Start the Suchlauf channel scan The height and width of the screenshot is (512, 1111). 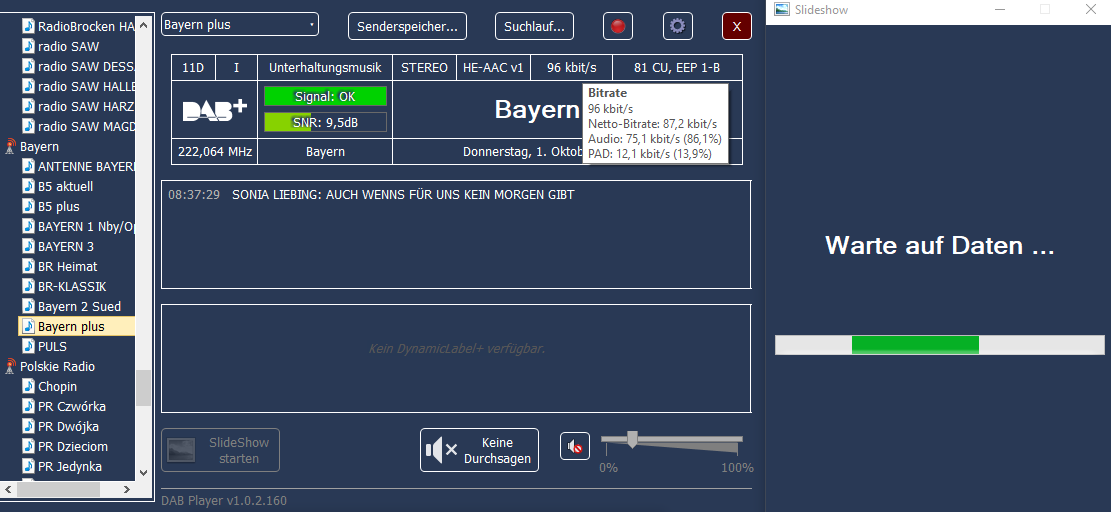pyautogui.click(x=535, y=26)
